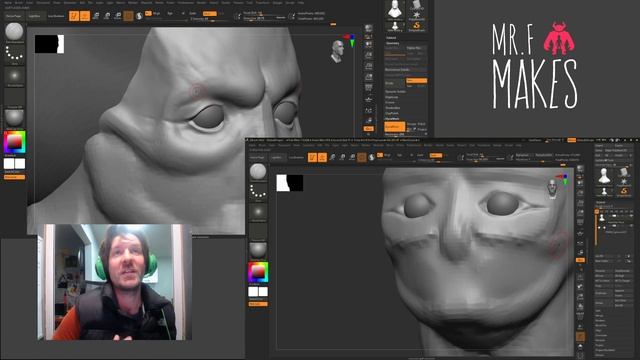This screenshot has width=640, height=360.
Task: Select the Move tool in back window toolbar
Action: coord(96,16)
